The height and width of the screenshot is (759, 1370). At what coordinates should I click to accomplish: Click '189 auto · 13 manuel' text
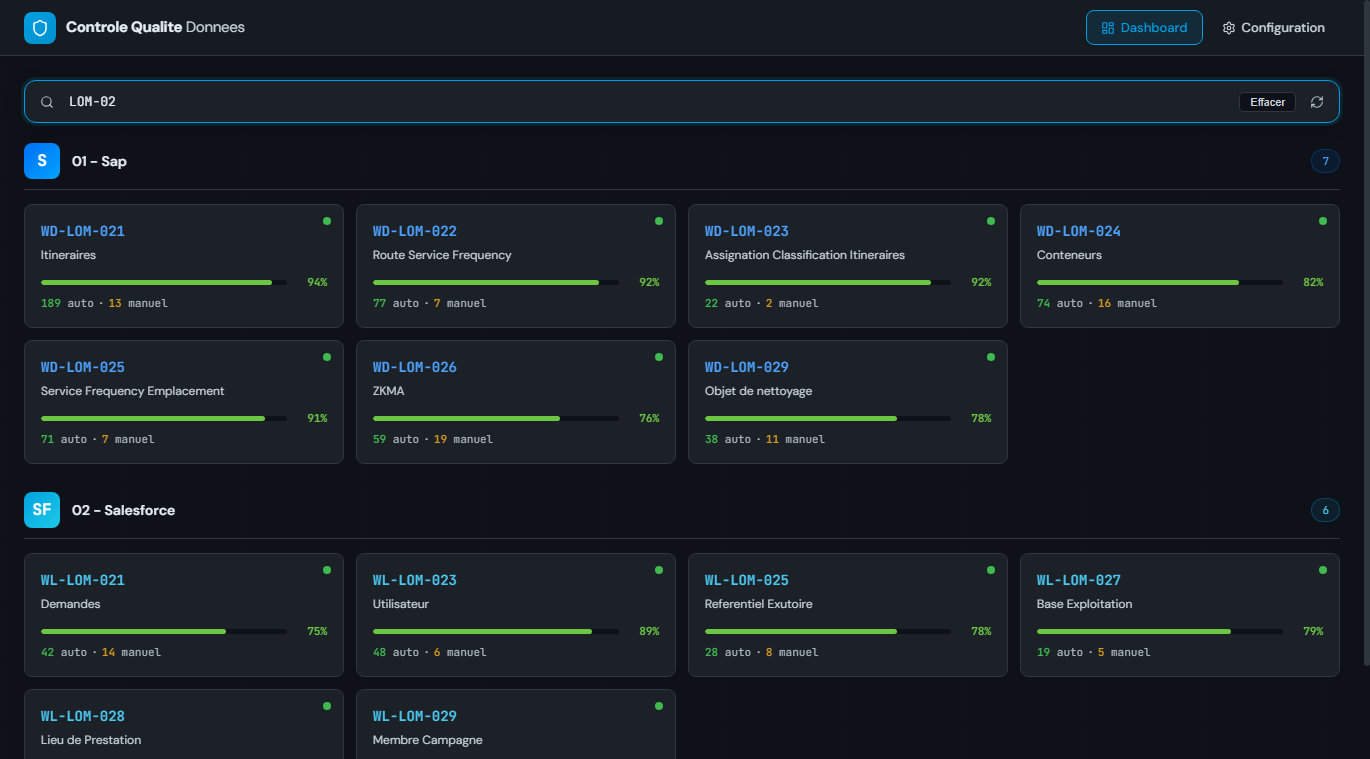(x=104, y=303)
